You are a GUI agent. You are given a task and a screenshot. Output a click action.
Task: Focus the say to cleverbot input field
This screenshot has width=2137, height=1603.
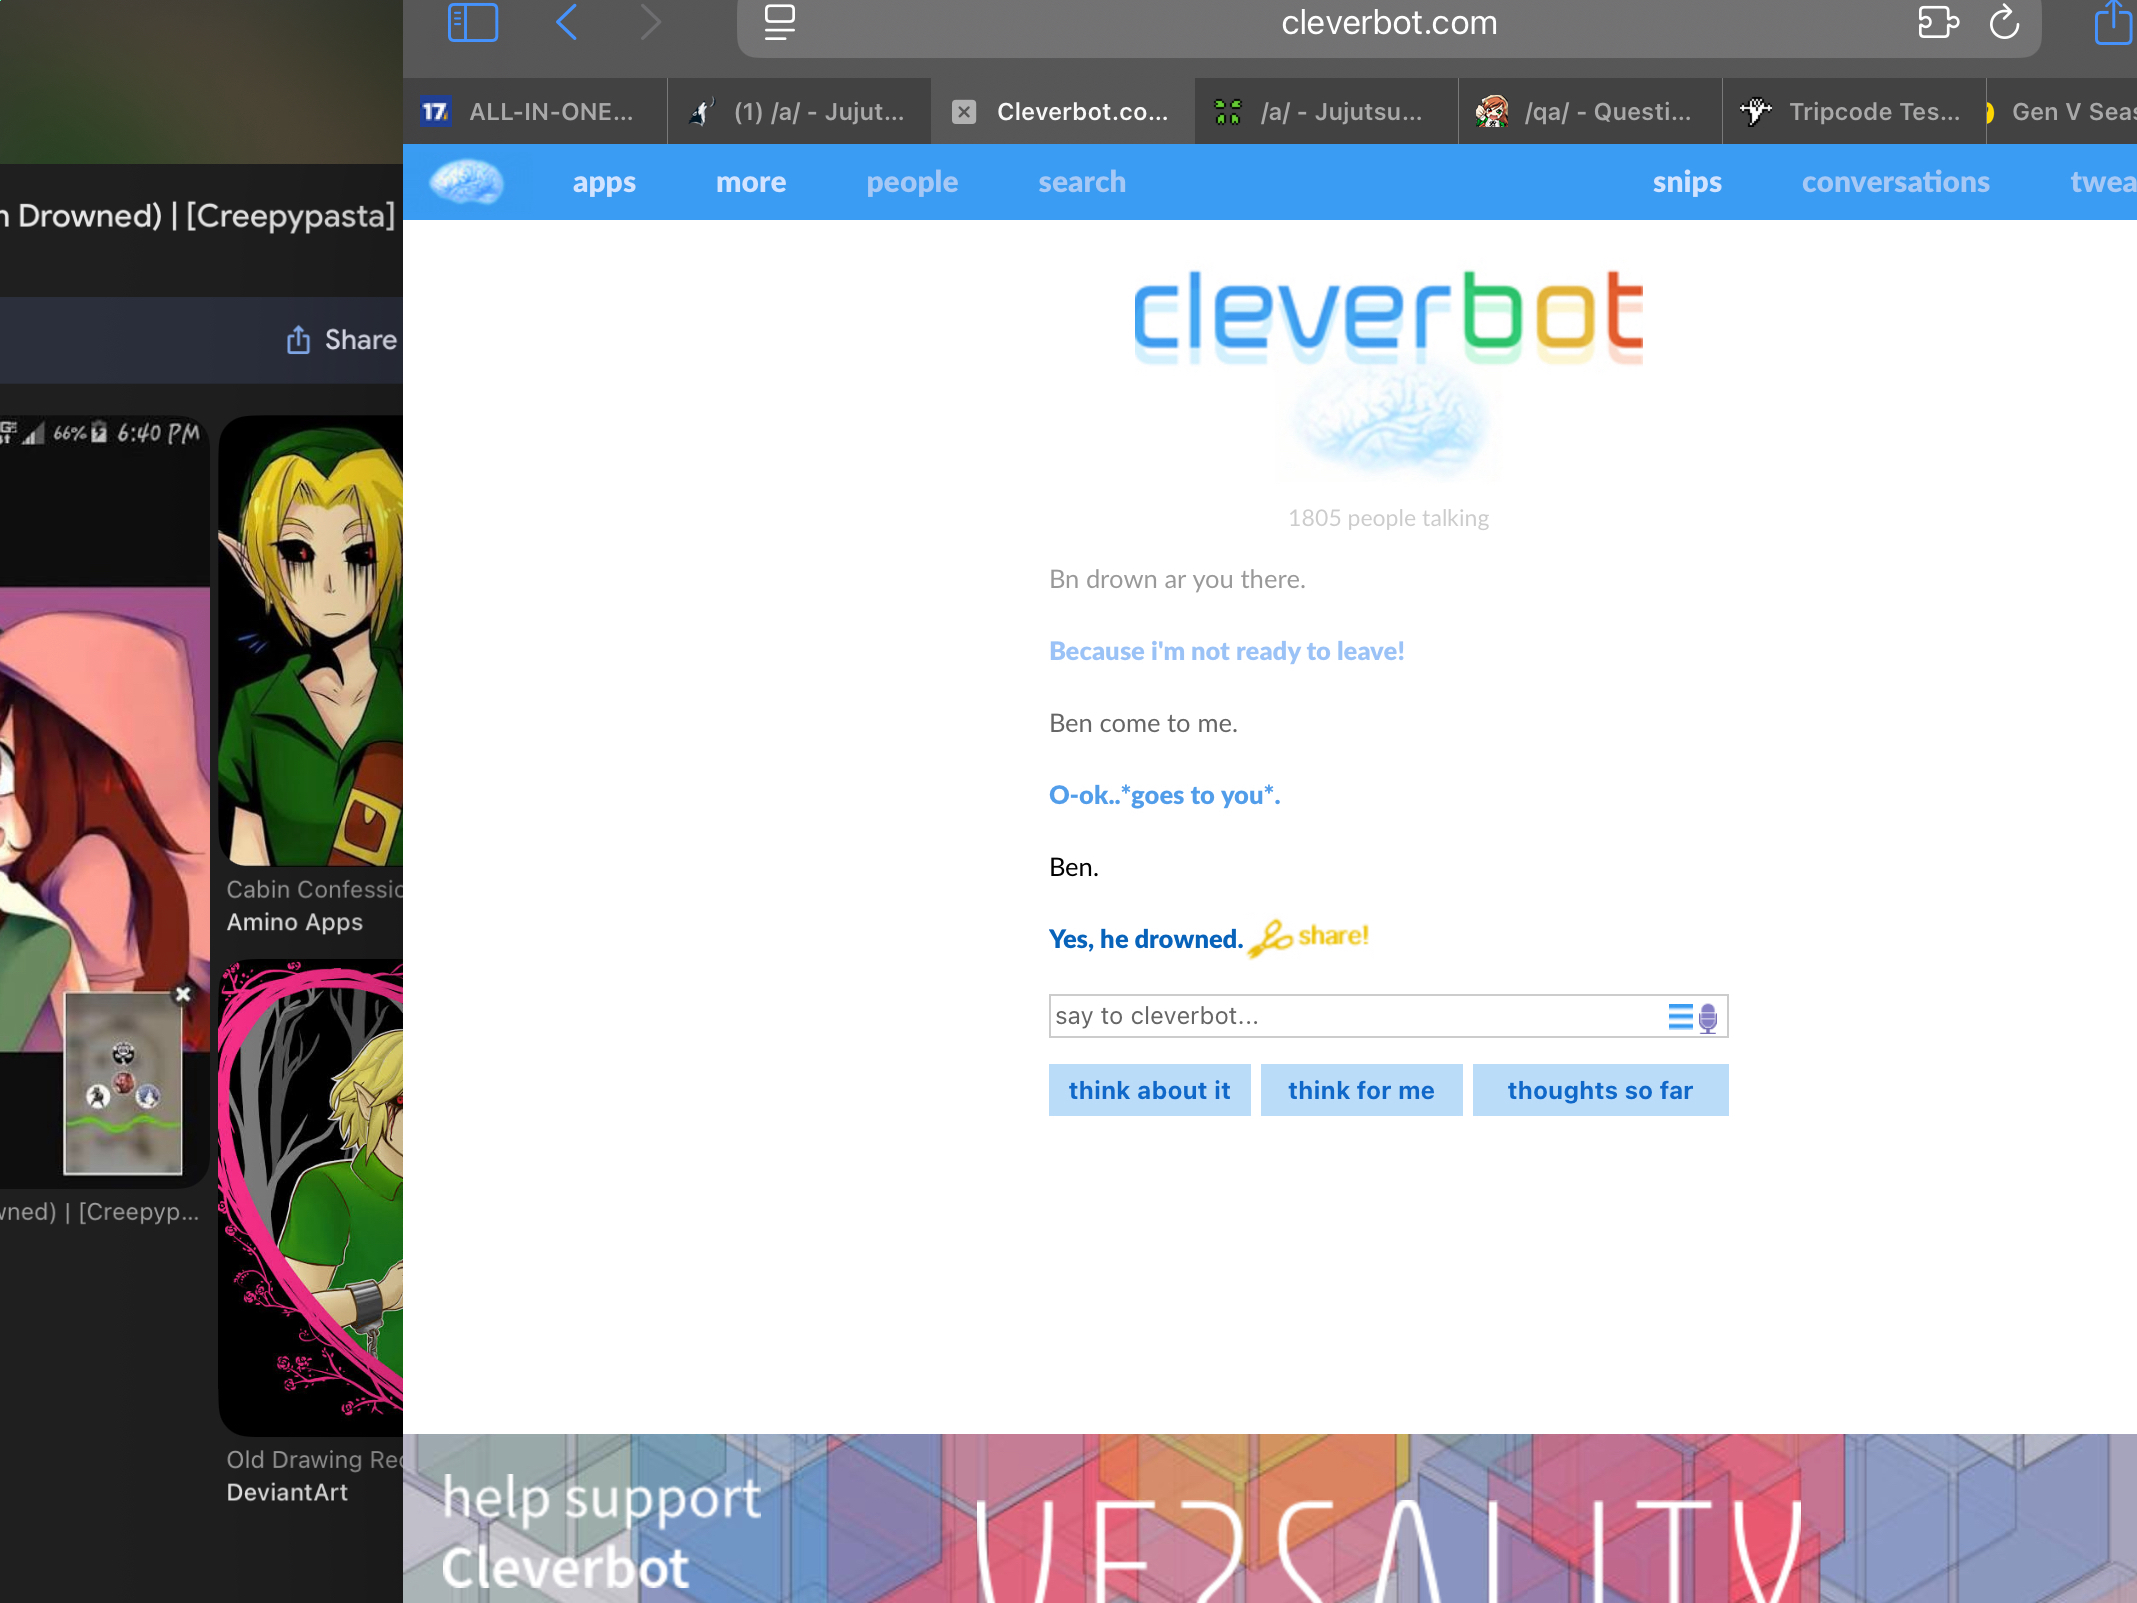[1350, 1016]
